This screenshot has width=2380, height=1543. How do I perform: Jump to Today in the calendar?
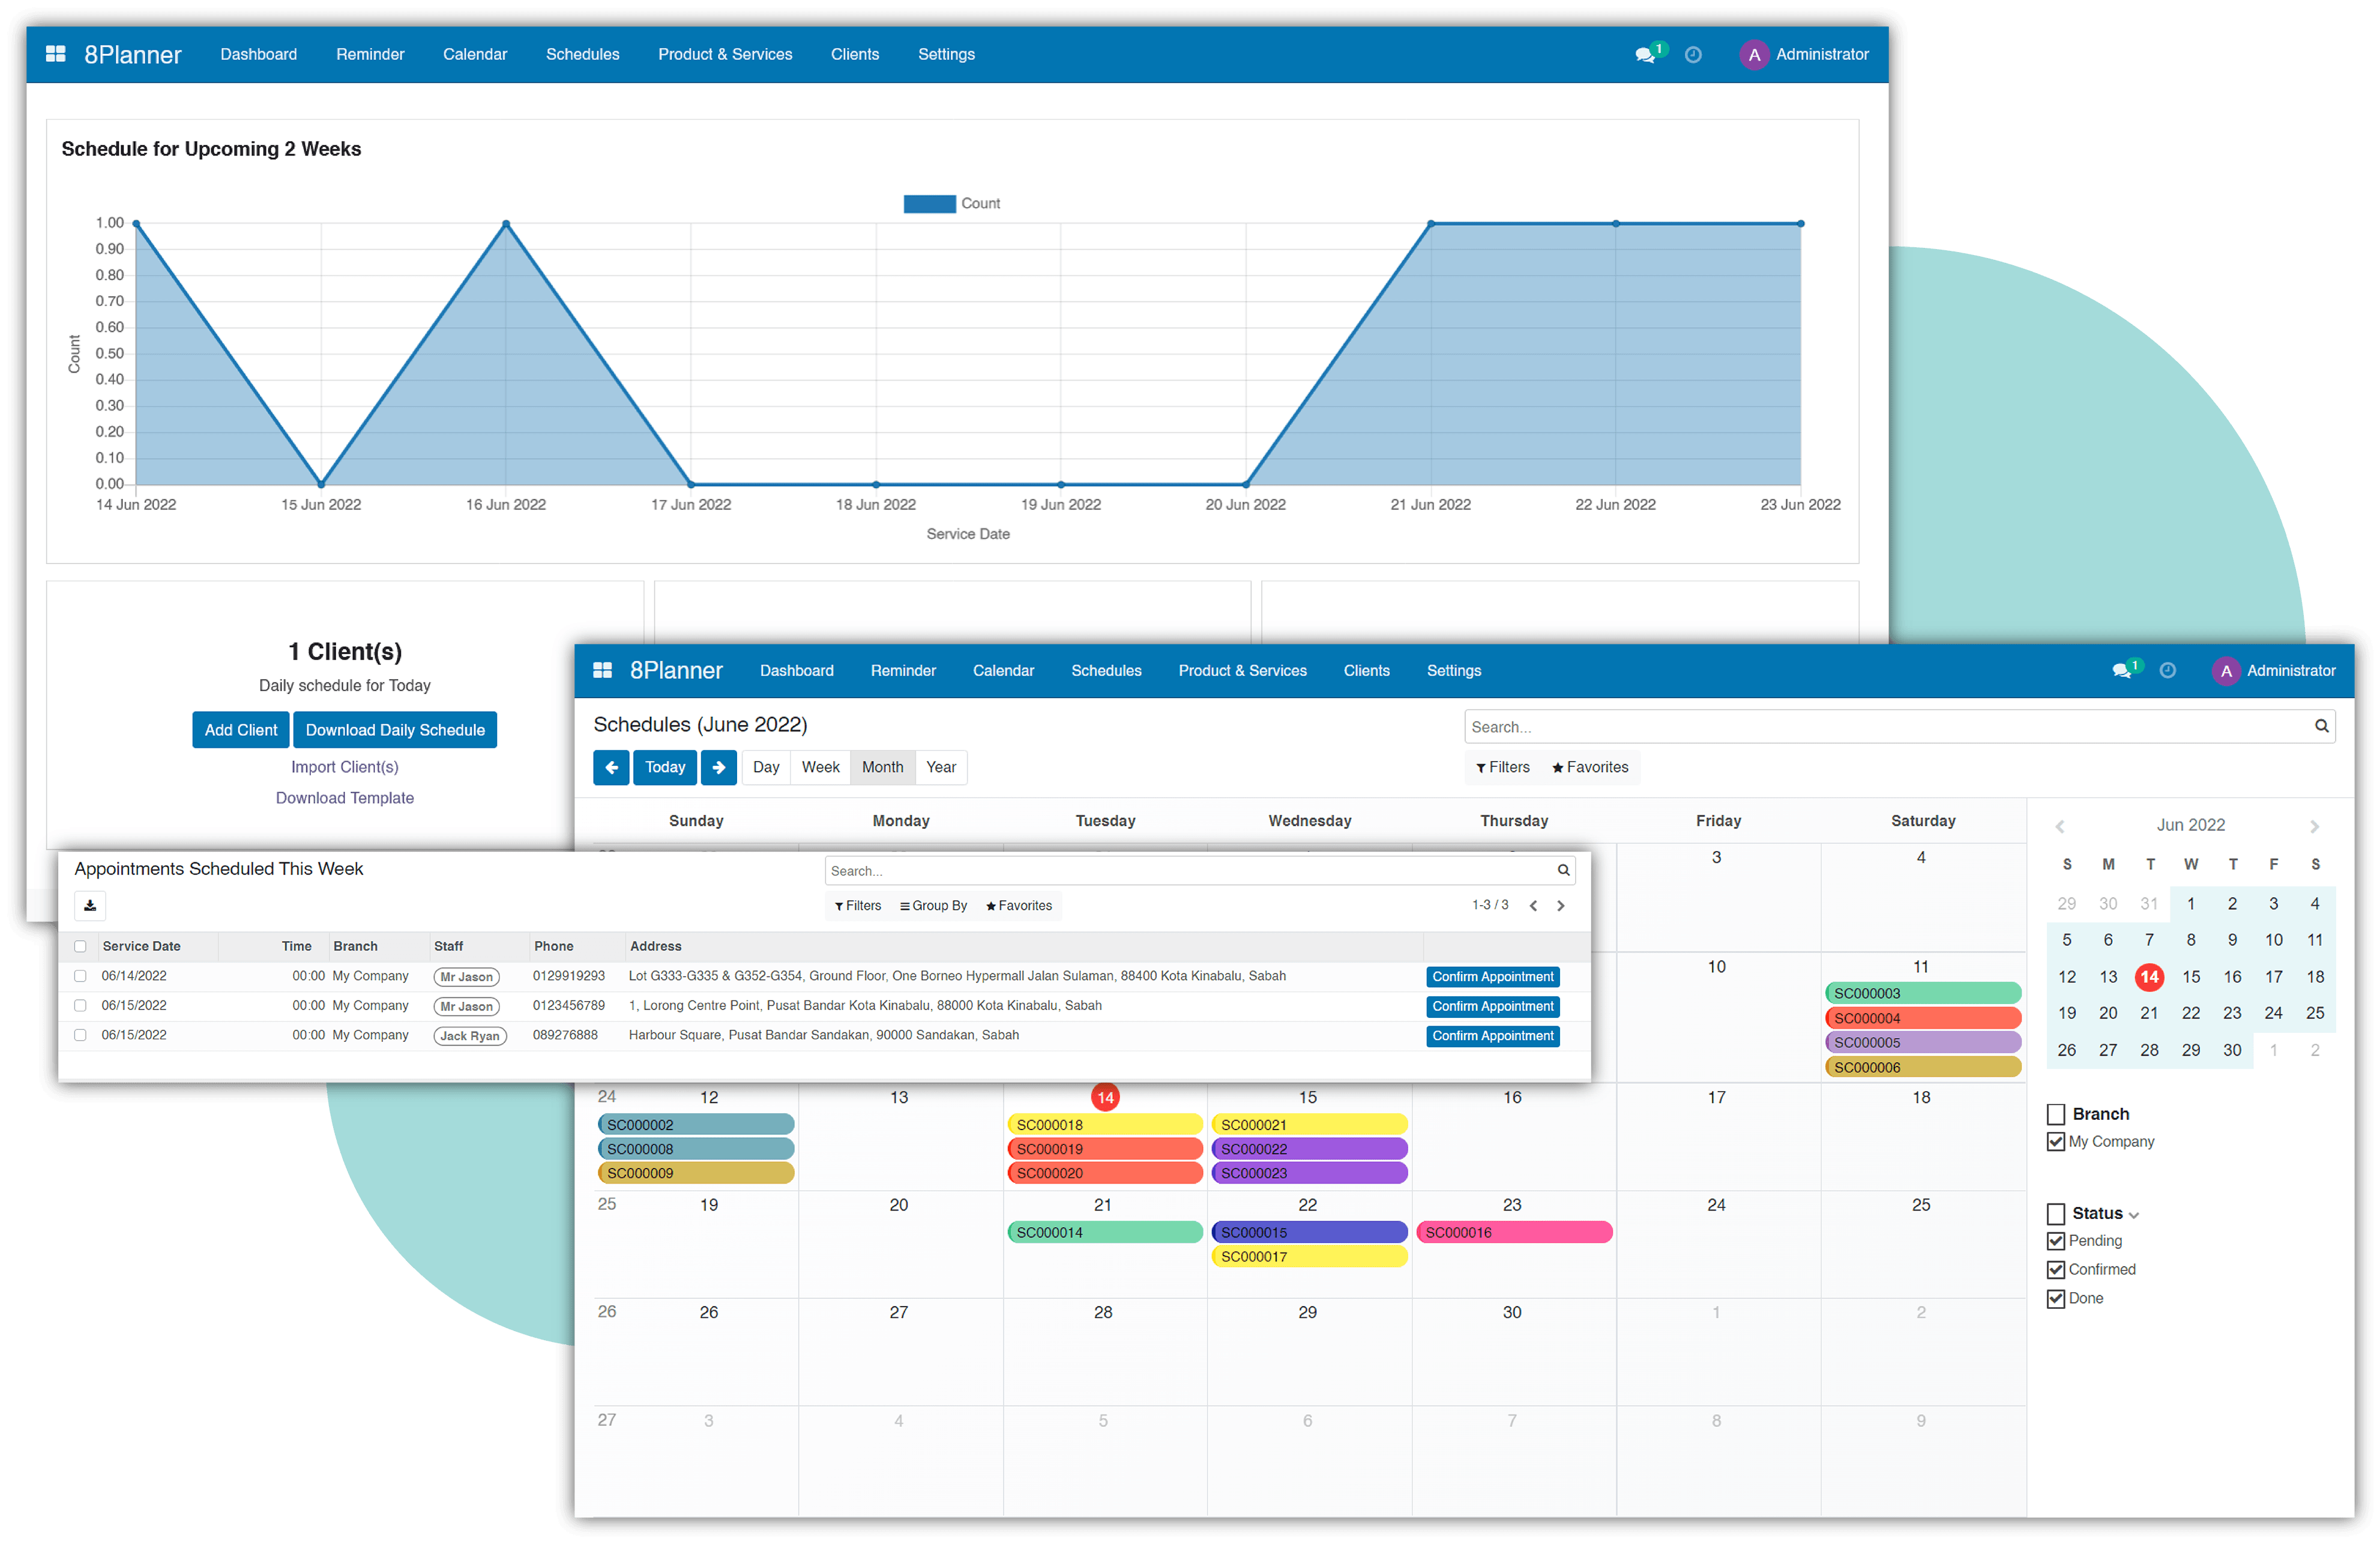[x=665, y=767]
